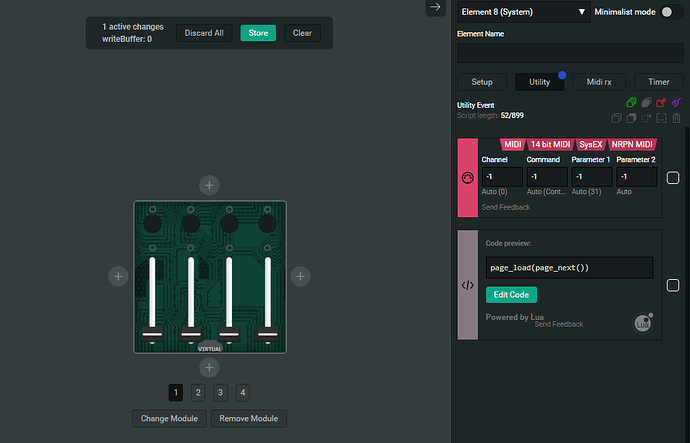Click the trash delete actions icon
The width and height of the screenshot is (690, 443).
pyautogui.click(x=676, y=117)
